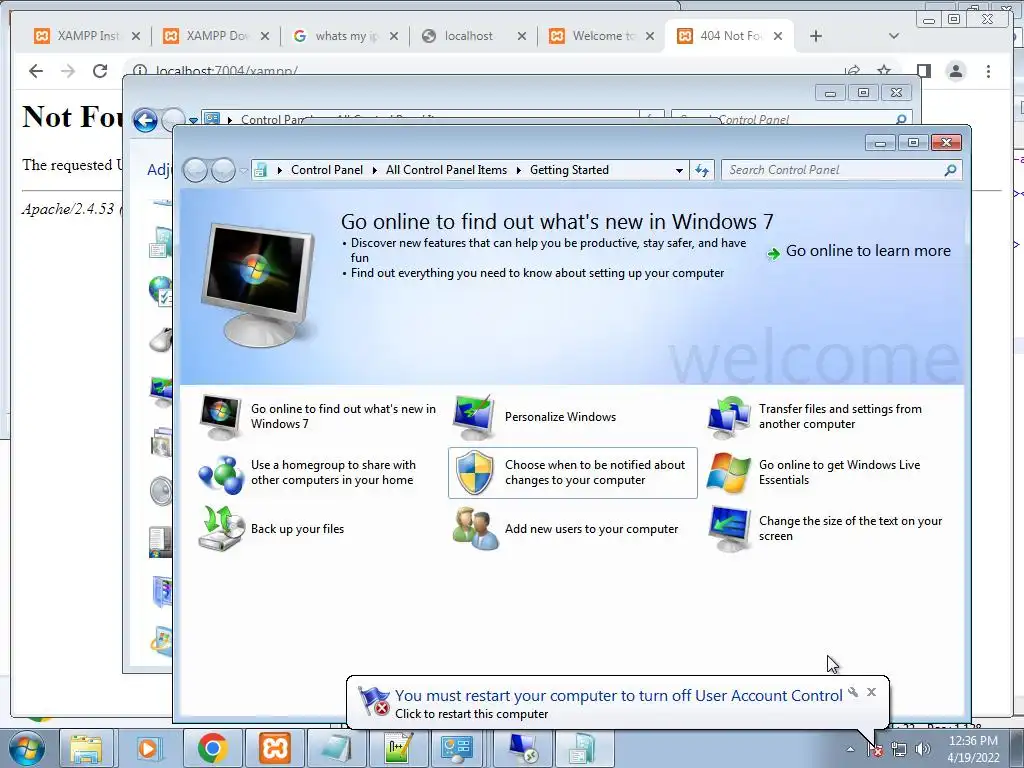Click the Search Control Panel field in Getting Started window
Viewport: 1024px width, 768px height.
point(833,170)
